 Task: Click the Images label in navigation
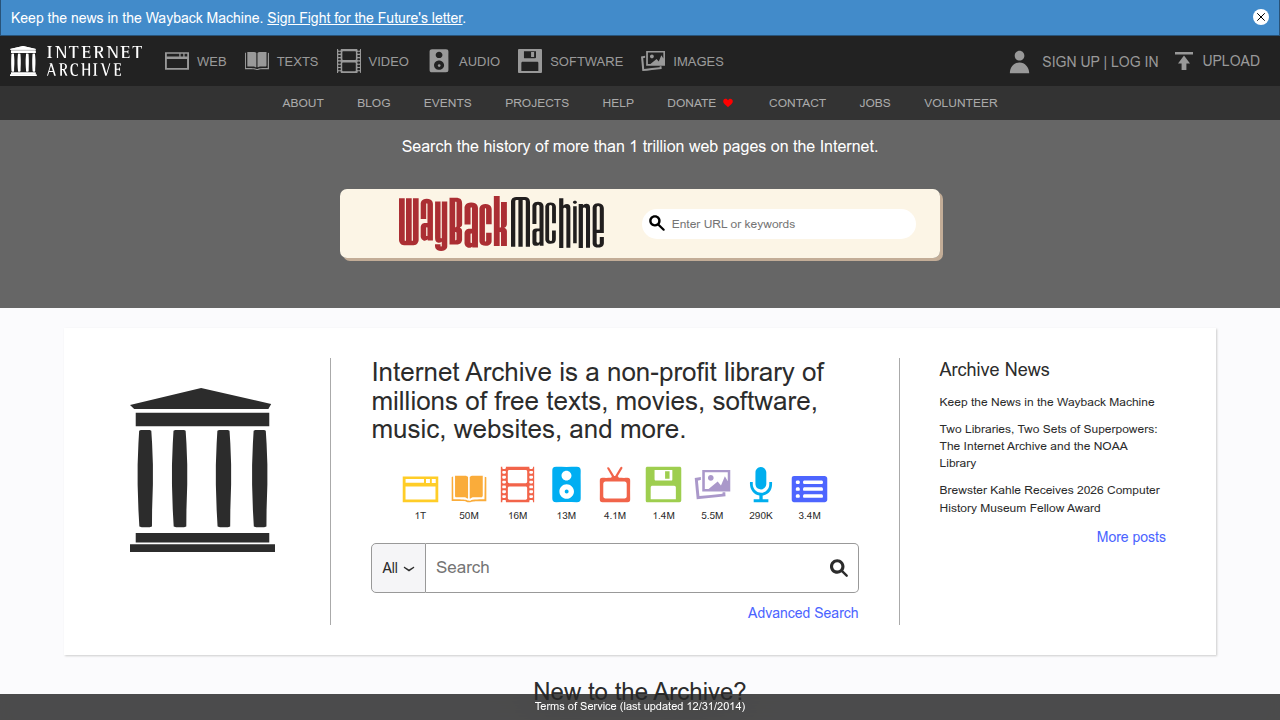(x=698, y=62)
